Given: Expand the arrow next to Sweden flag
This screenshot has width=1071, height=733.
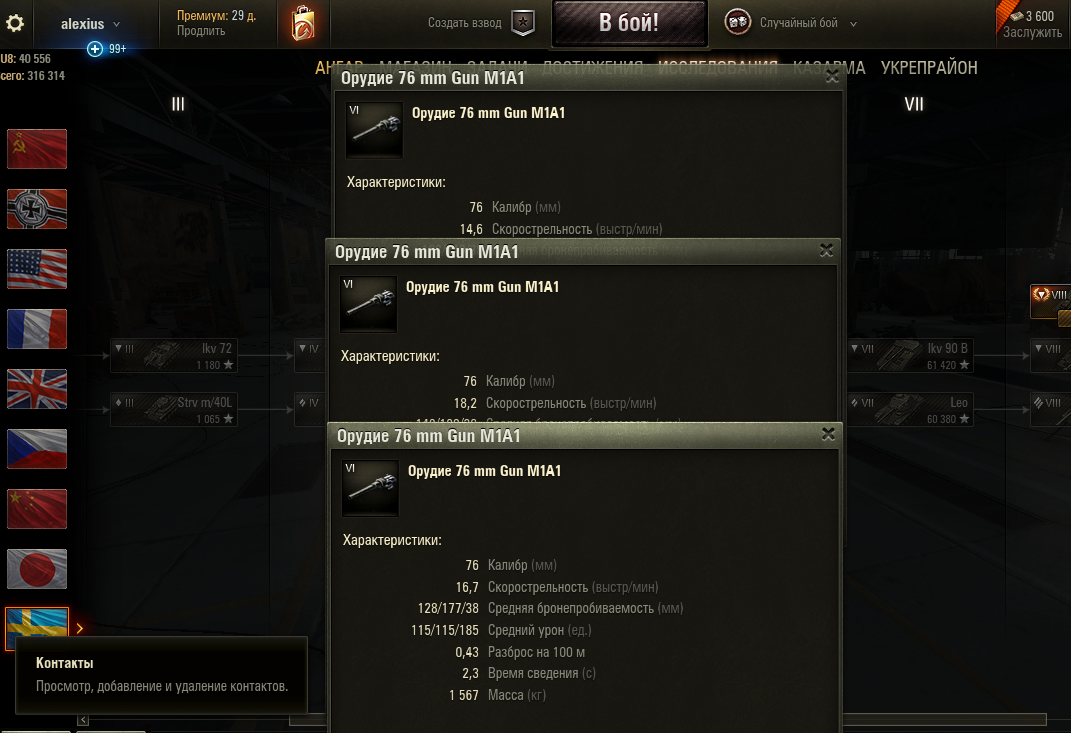Looking at the screenshot, I should pyautogui.click(x=80, y=628).
